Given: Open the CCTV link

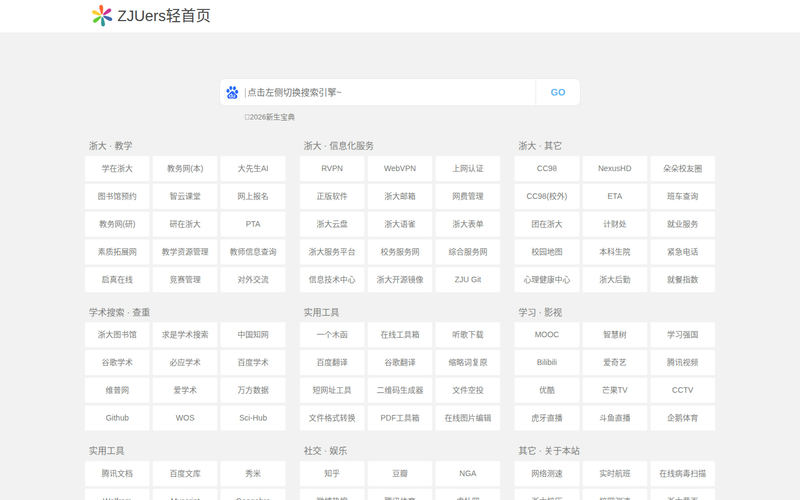Looking at the screenshot, I should coord(683,390).
